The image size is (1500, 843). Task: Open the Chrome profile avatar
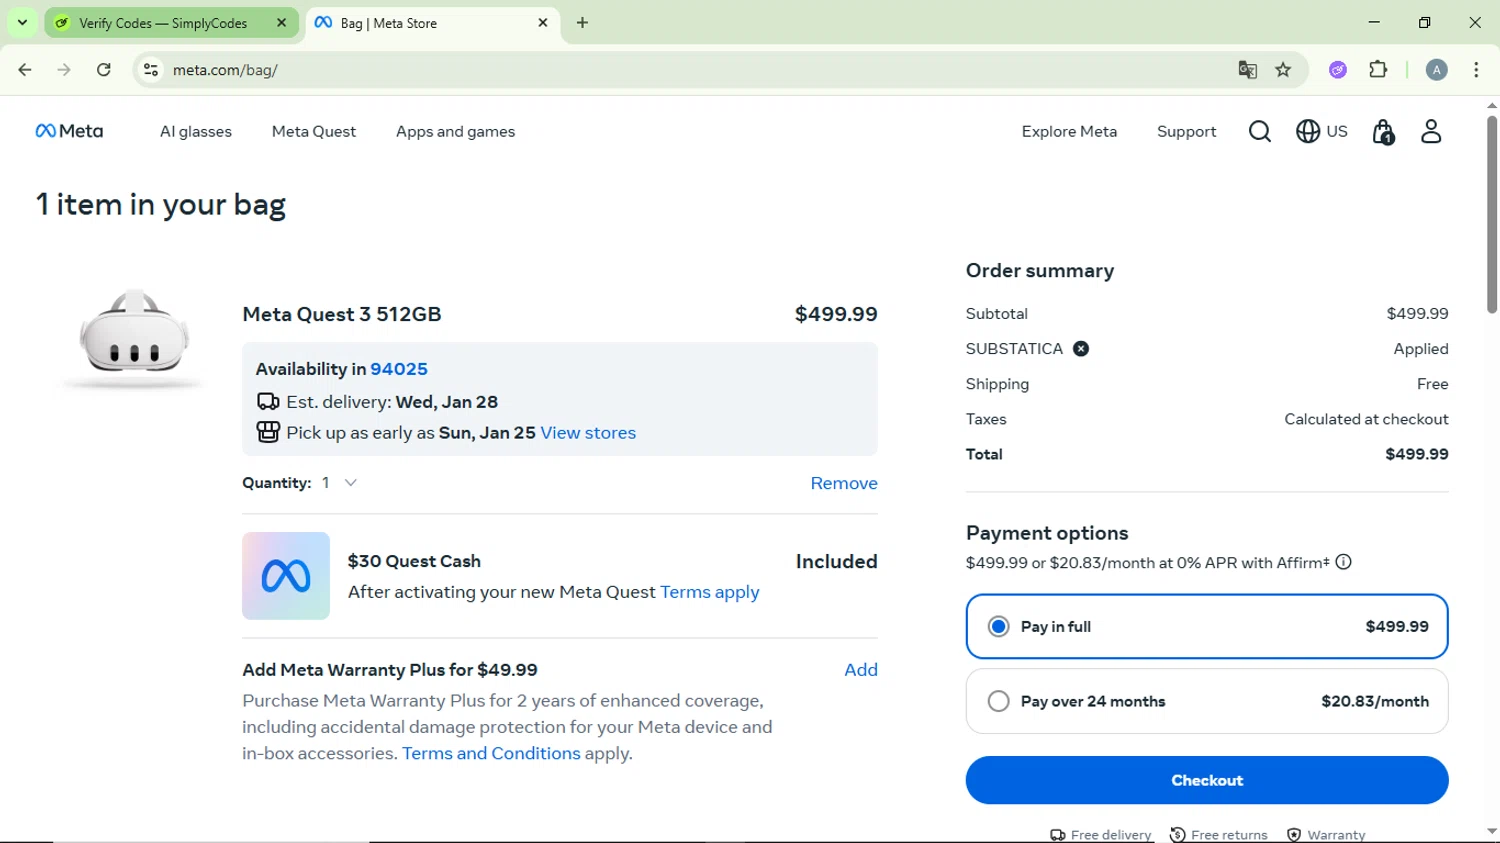tap(1437, 70)
